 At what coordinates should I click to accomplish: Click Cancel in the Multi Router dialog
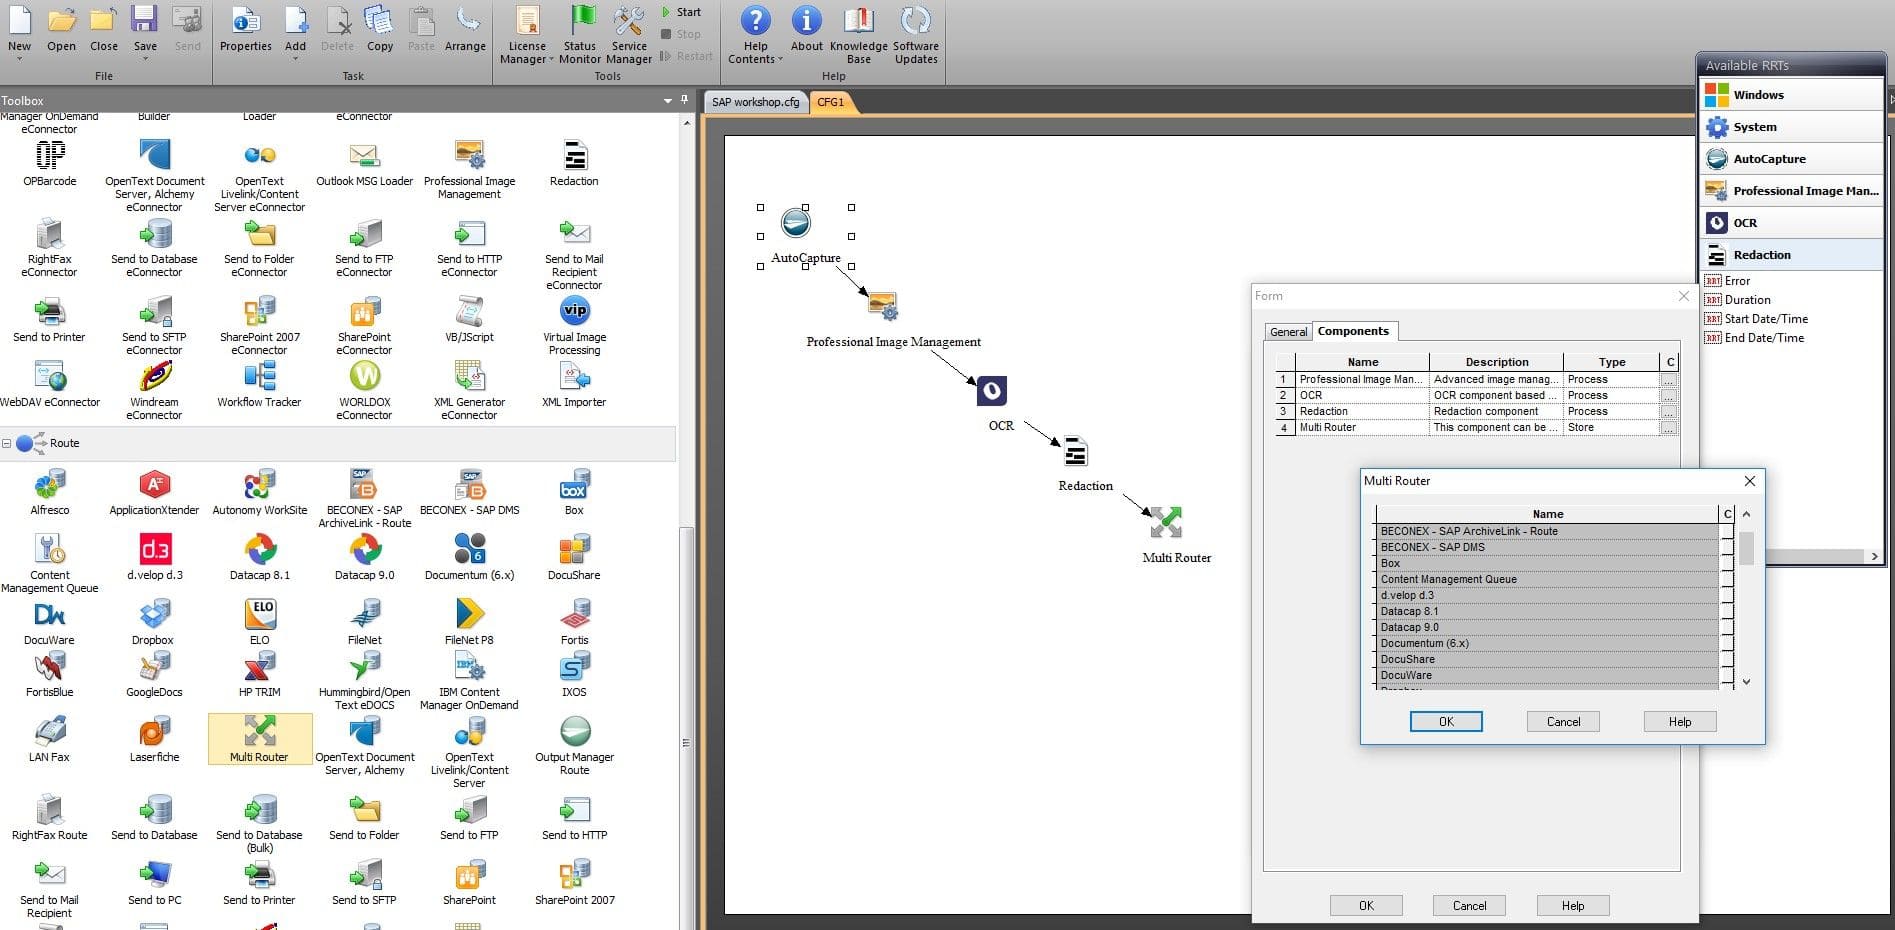pos(1563,722)
